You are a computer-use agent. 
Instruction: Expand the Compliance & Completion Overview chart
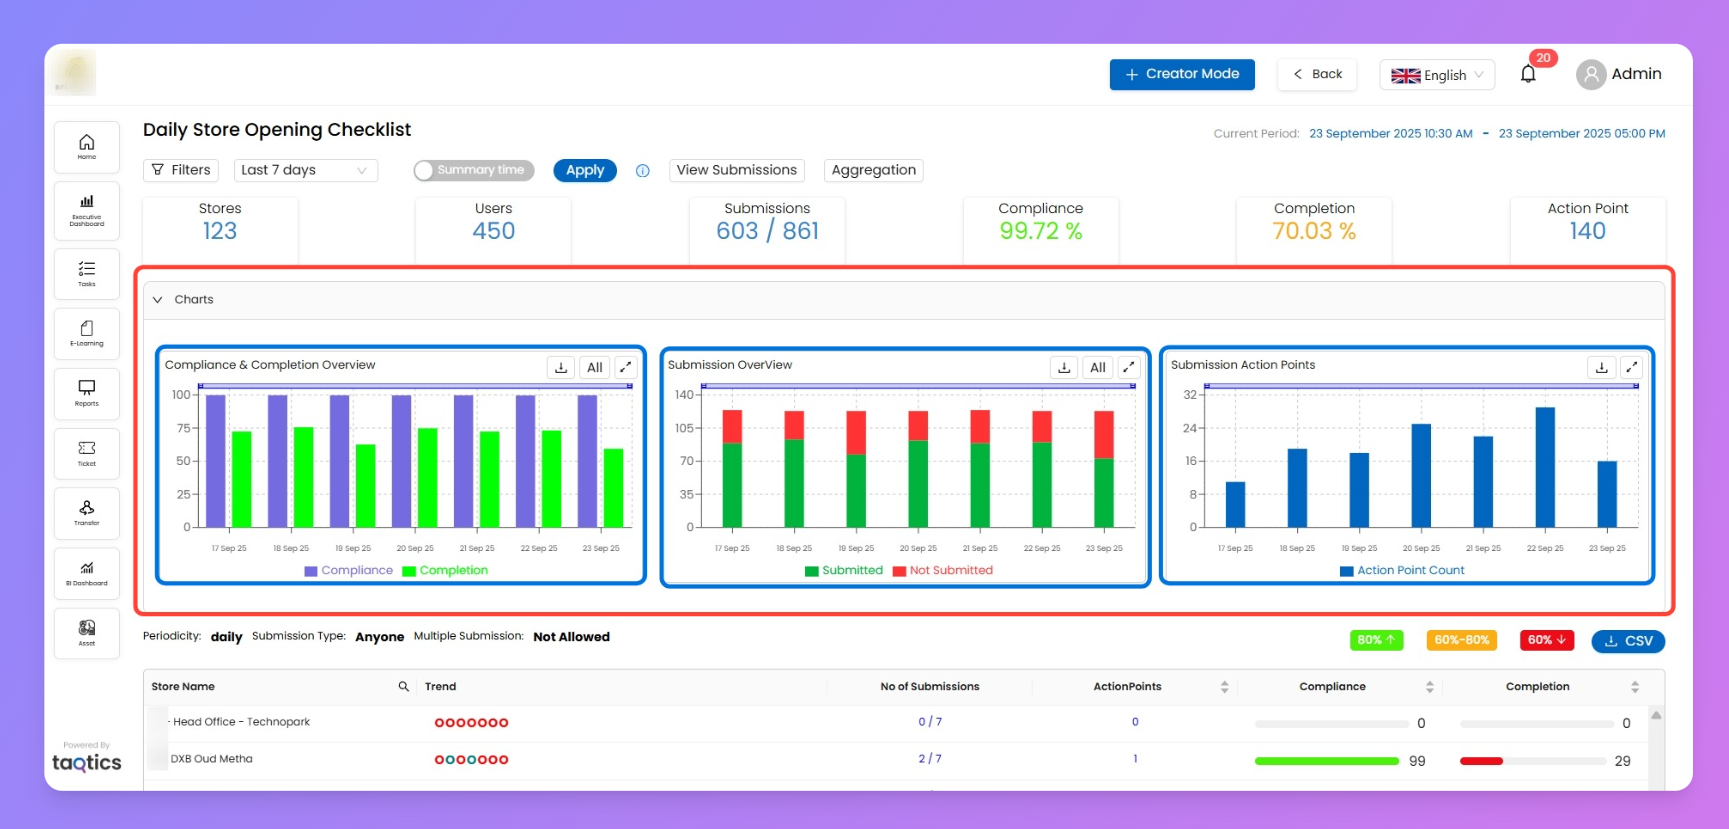click(x=625, y=367)
